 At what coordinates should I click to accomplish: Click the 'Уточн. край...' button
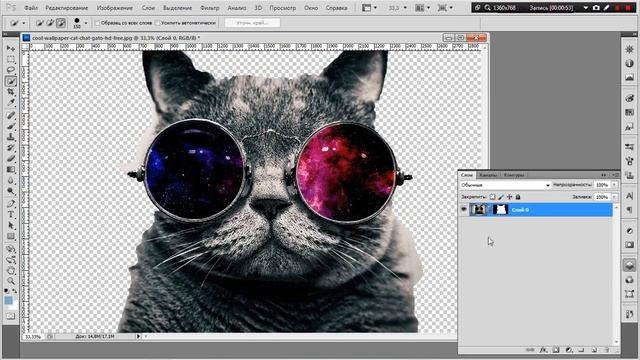coord(252,23)
